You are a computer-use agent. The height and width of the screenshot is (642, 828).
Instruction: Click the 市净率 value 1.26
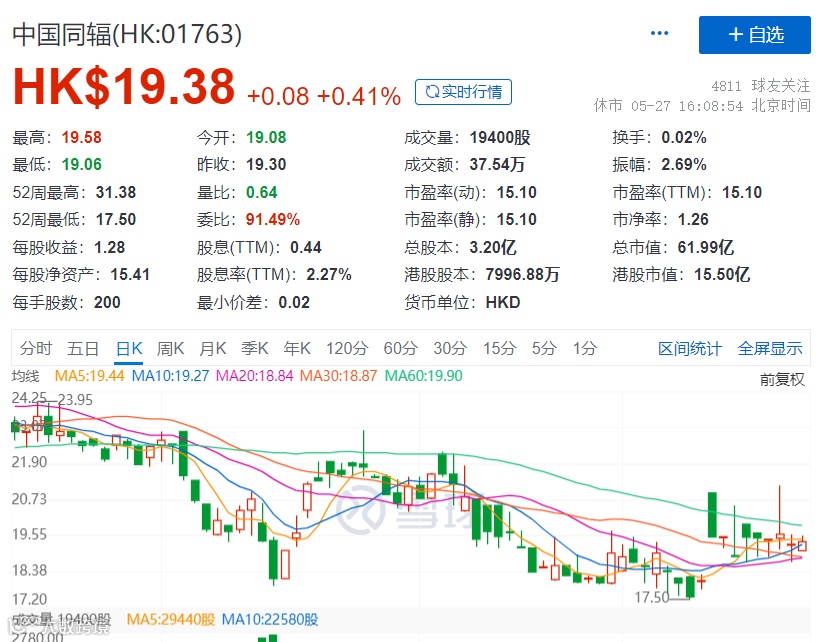pos(693,219)
